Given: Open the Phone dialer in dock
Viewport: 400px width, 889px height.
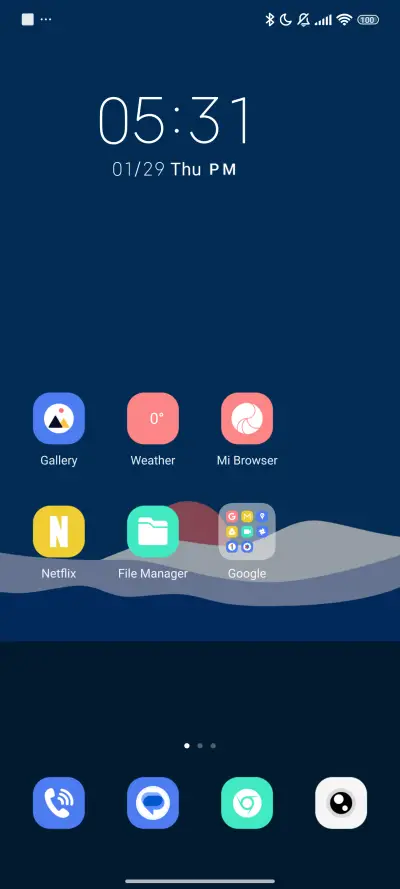Looking at the screenshot, I should point(59,803).
